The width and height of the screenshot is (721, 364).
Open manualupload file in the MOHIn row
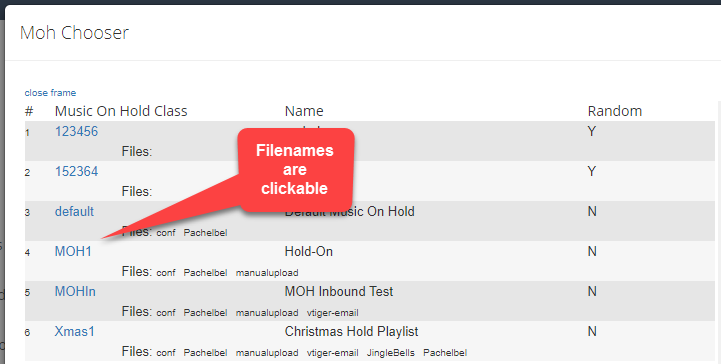(267, 313)
